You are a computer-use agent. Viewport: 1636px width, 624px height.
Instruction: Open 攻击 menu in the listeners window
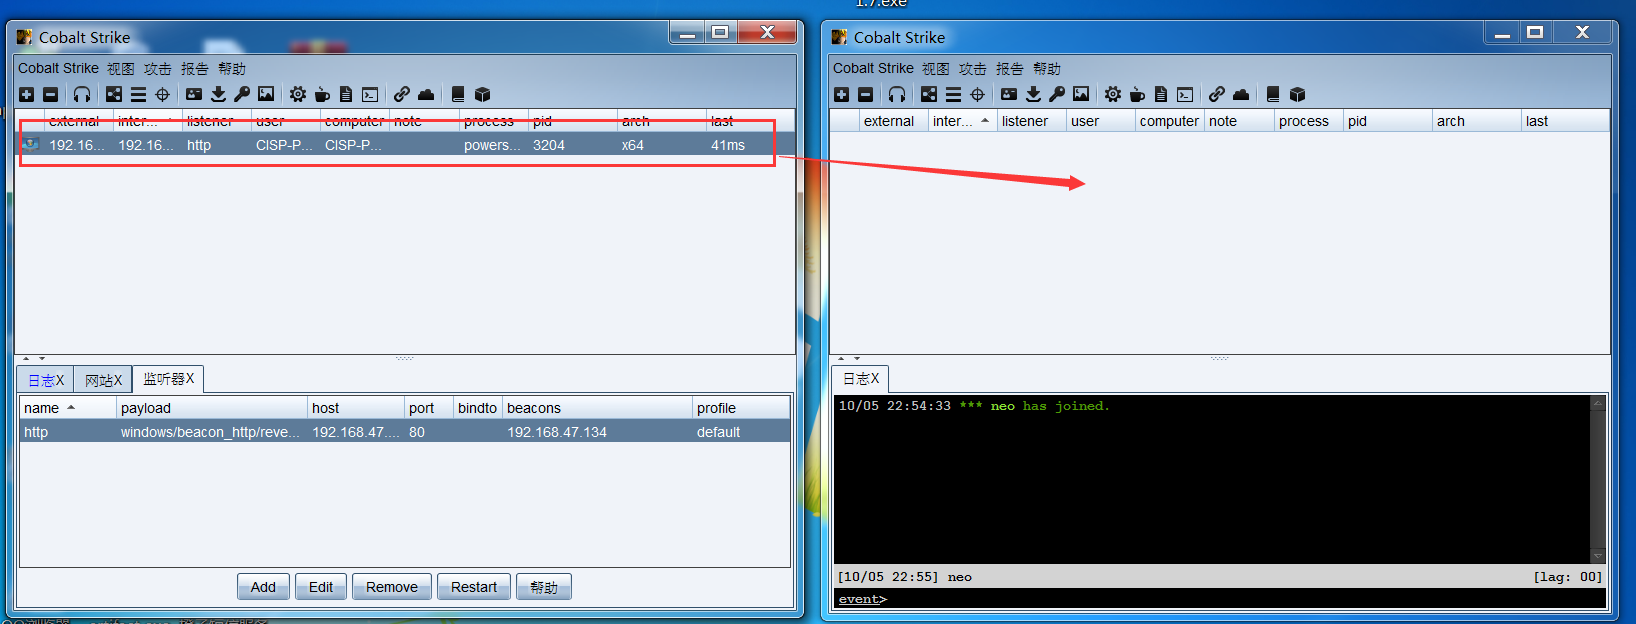point(158,68)
